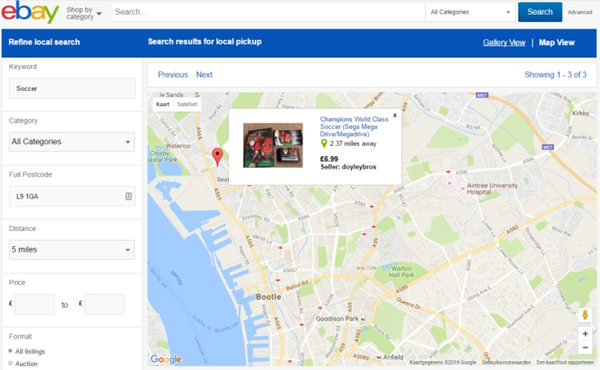Select the All listings radio button

[x=10, y=351]
